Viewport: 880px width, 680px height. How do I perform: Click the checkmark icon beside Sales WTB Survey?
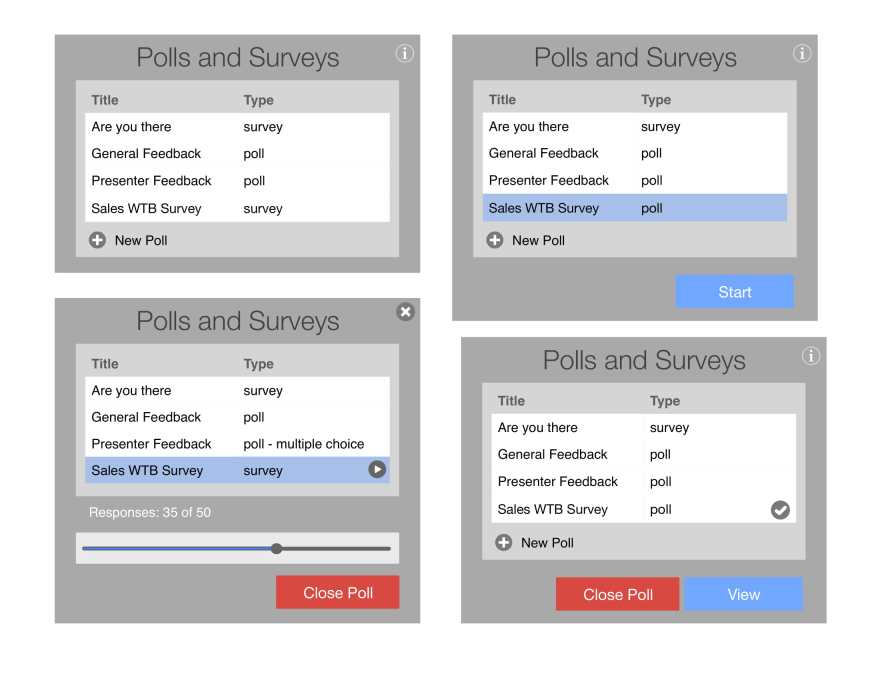pyautogui.click(x=780, y=510)
